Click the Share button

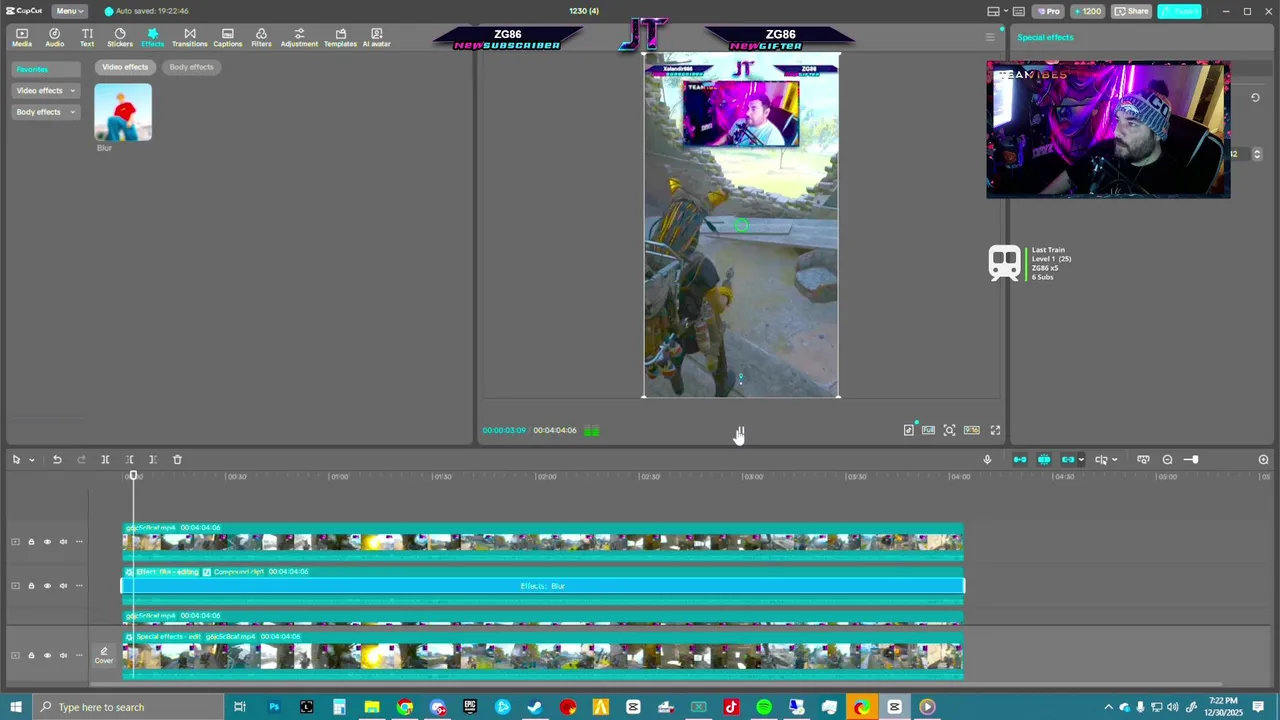[1132, 11]
